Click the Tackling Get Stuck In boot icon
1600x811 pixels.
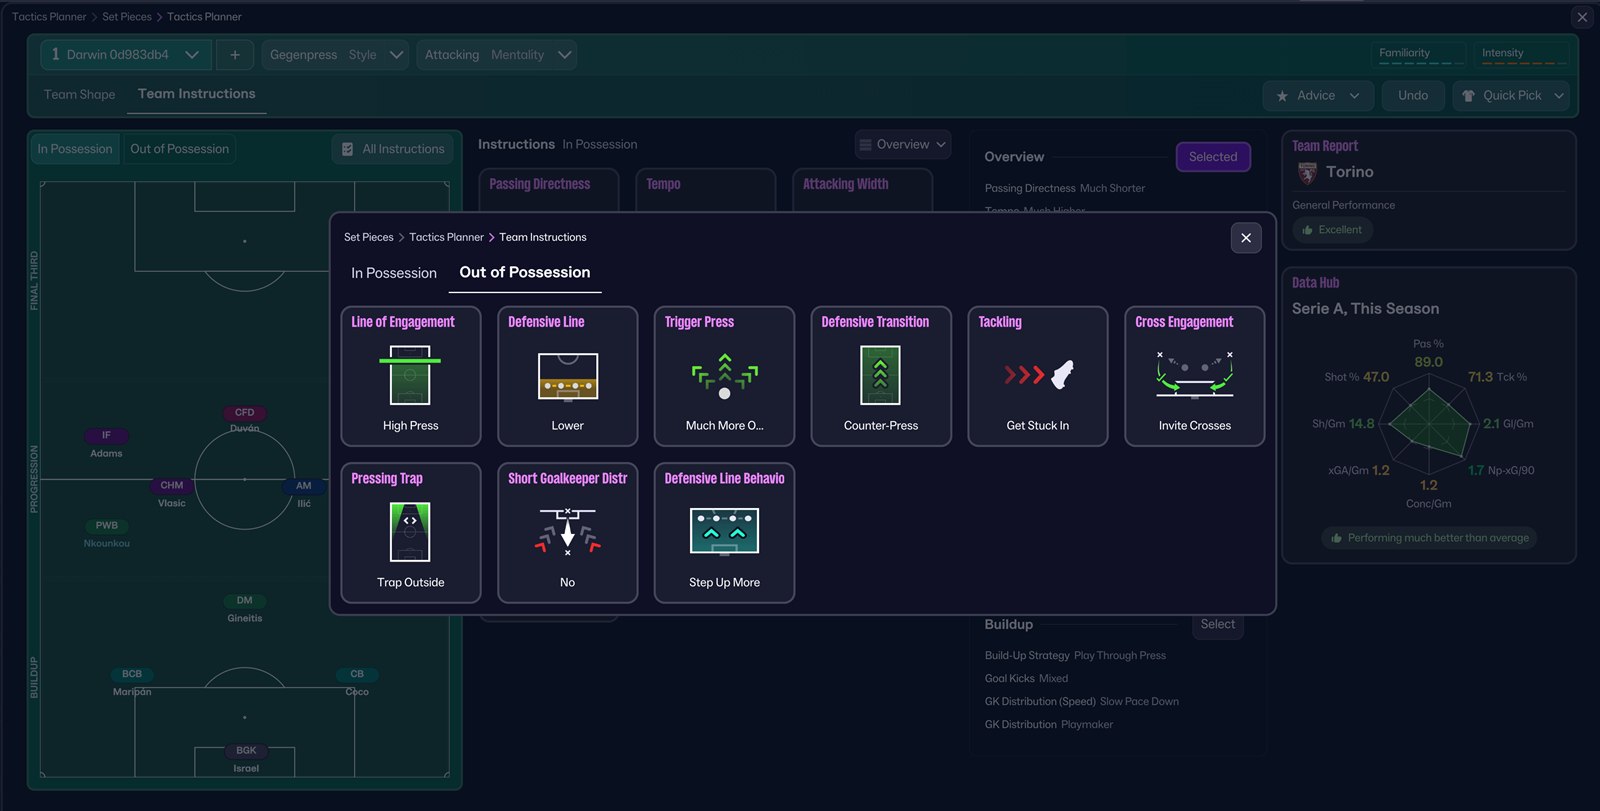1038,375
